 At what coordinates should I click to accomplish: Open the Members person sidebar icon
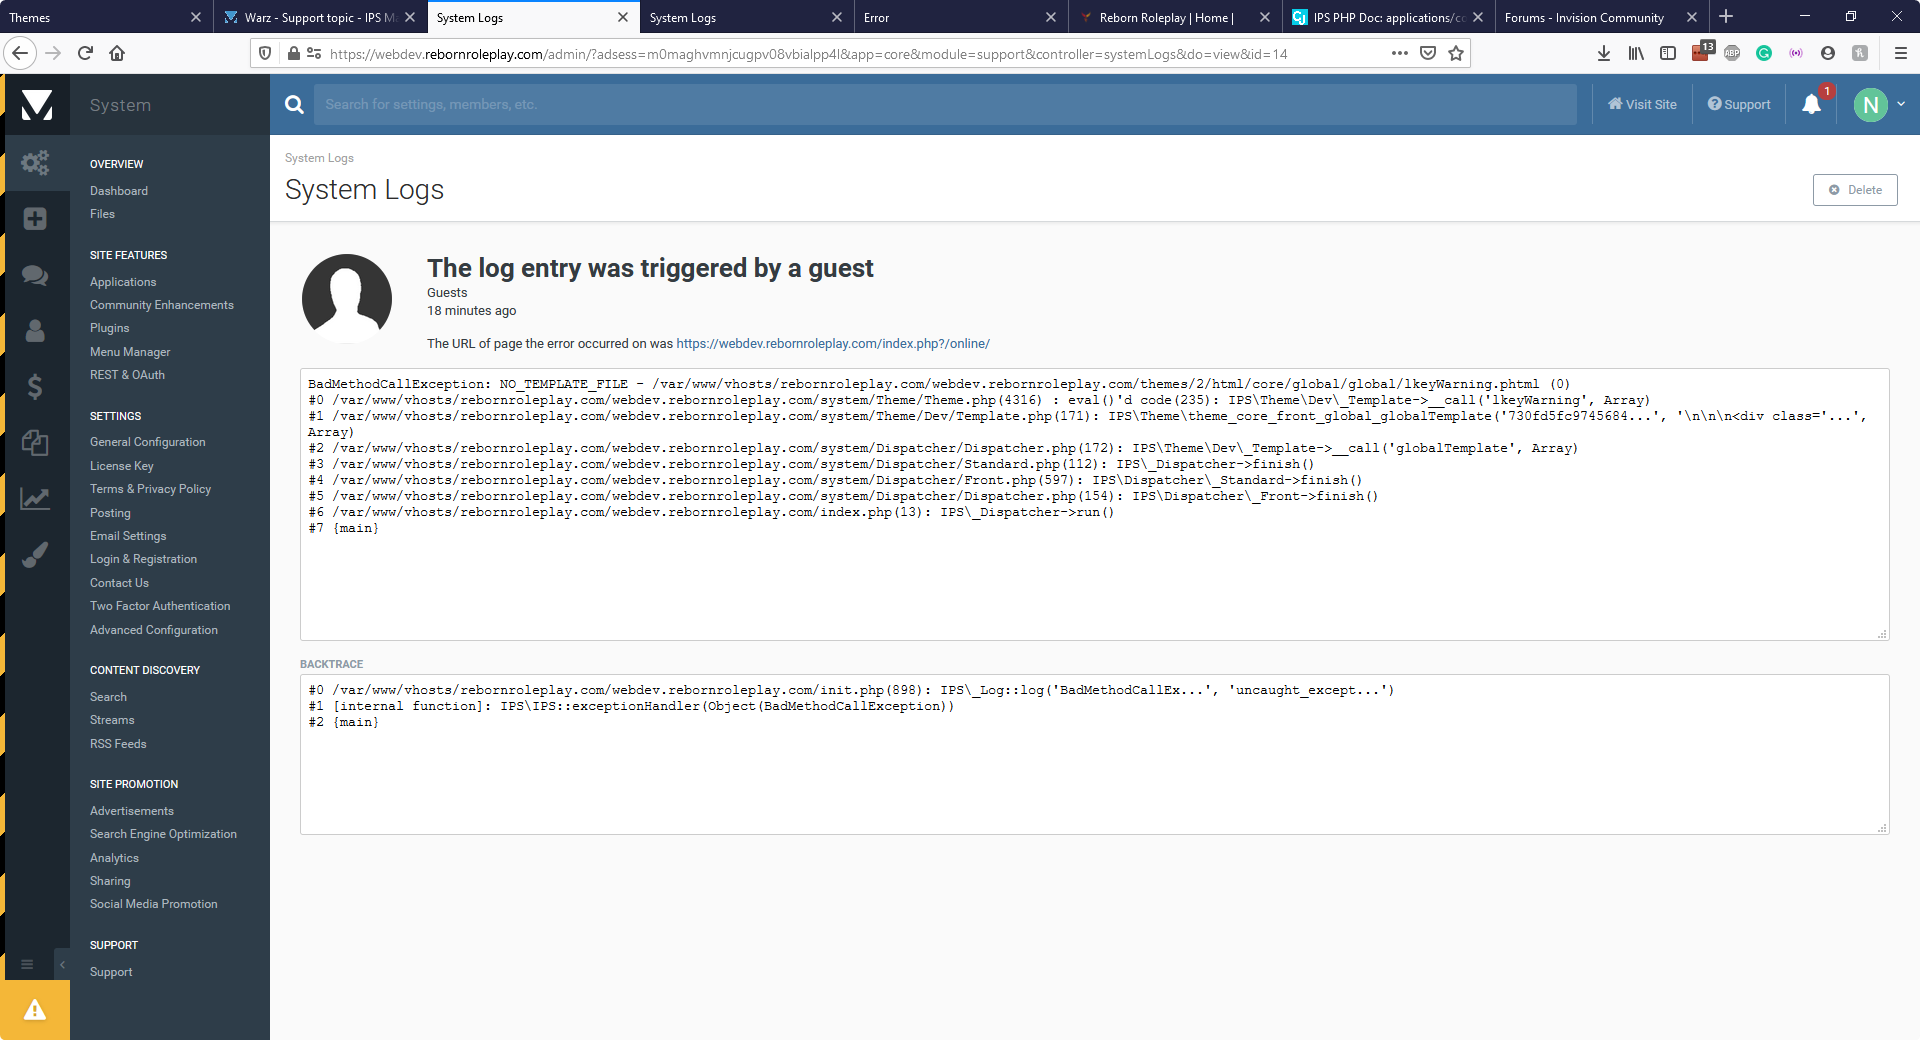[x=35, y=330]
